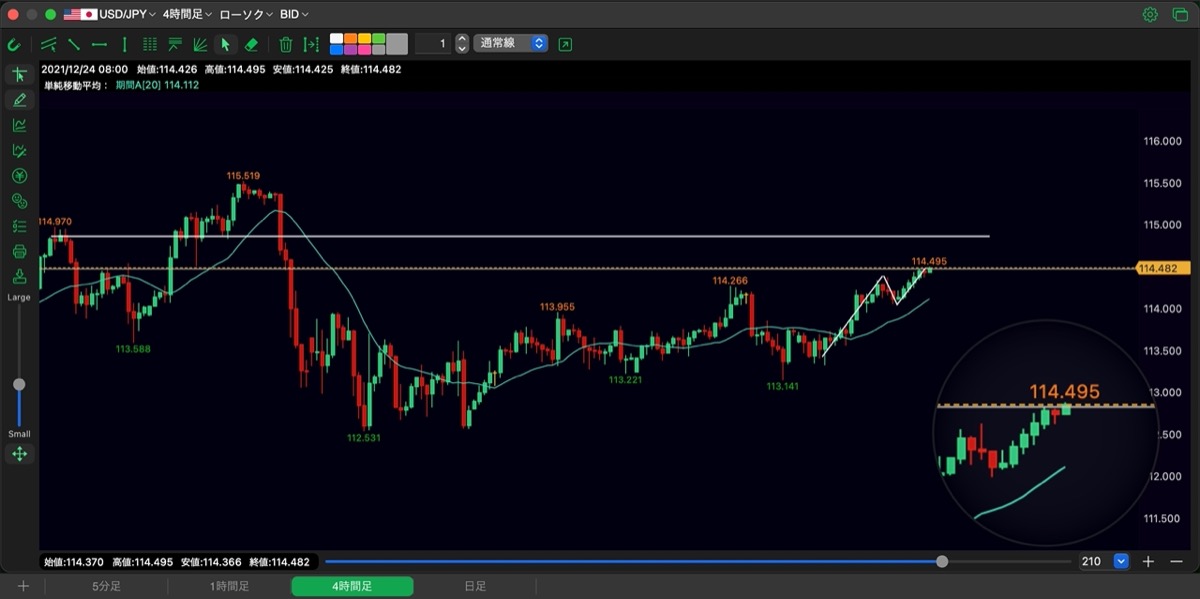Open the dropdown beside the 210 bar count
The height and width of the screenshot is (599, 1200).
pyautogui.click(x=1121, y=562)
